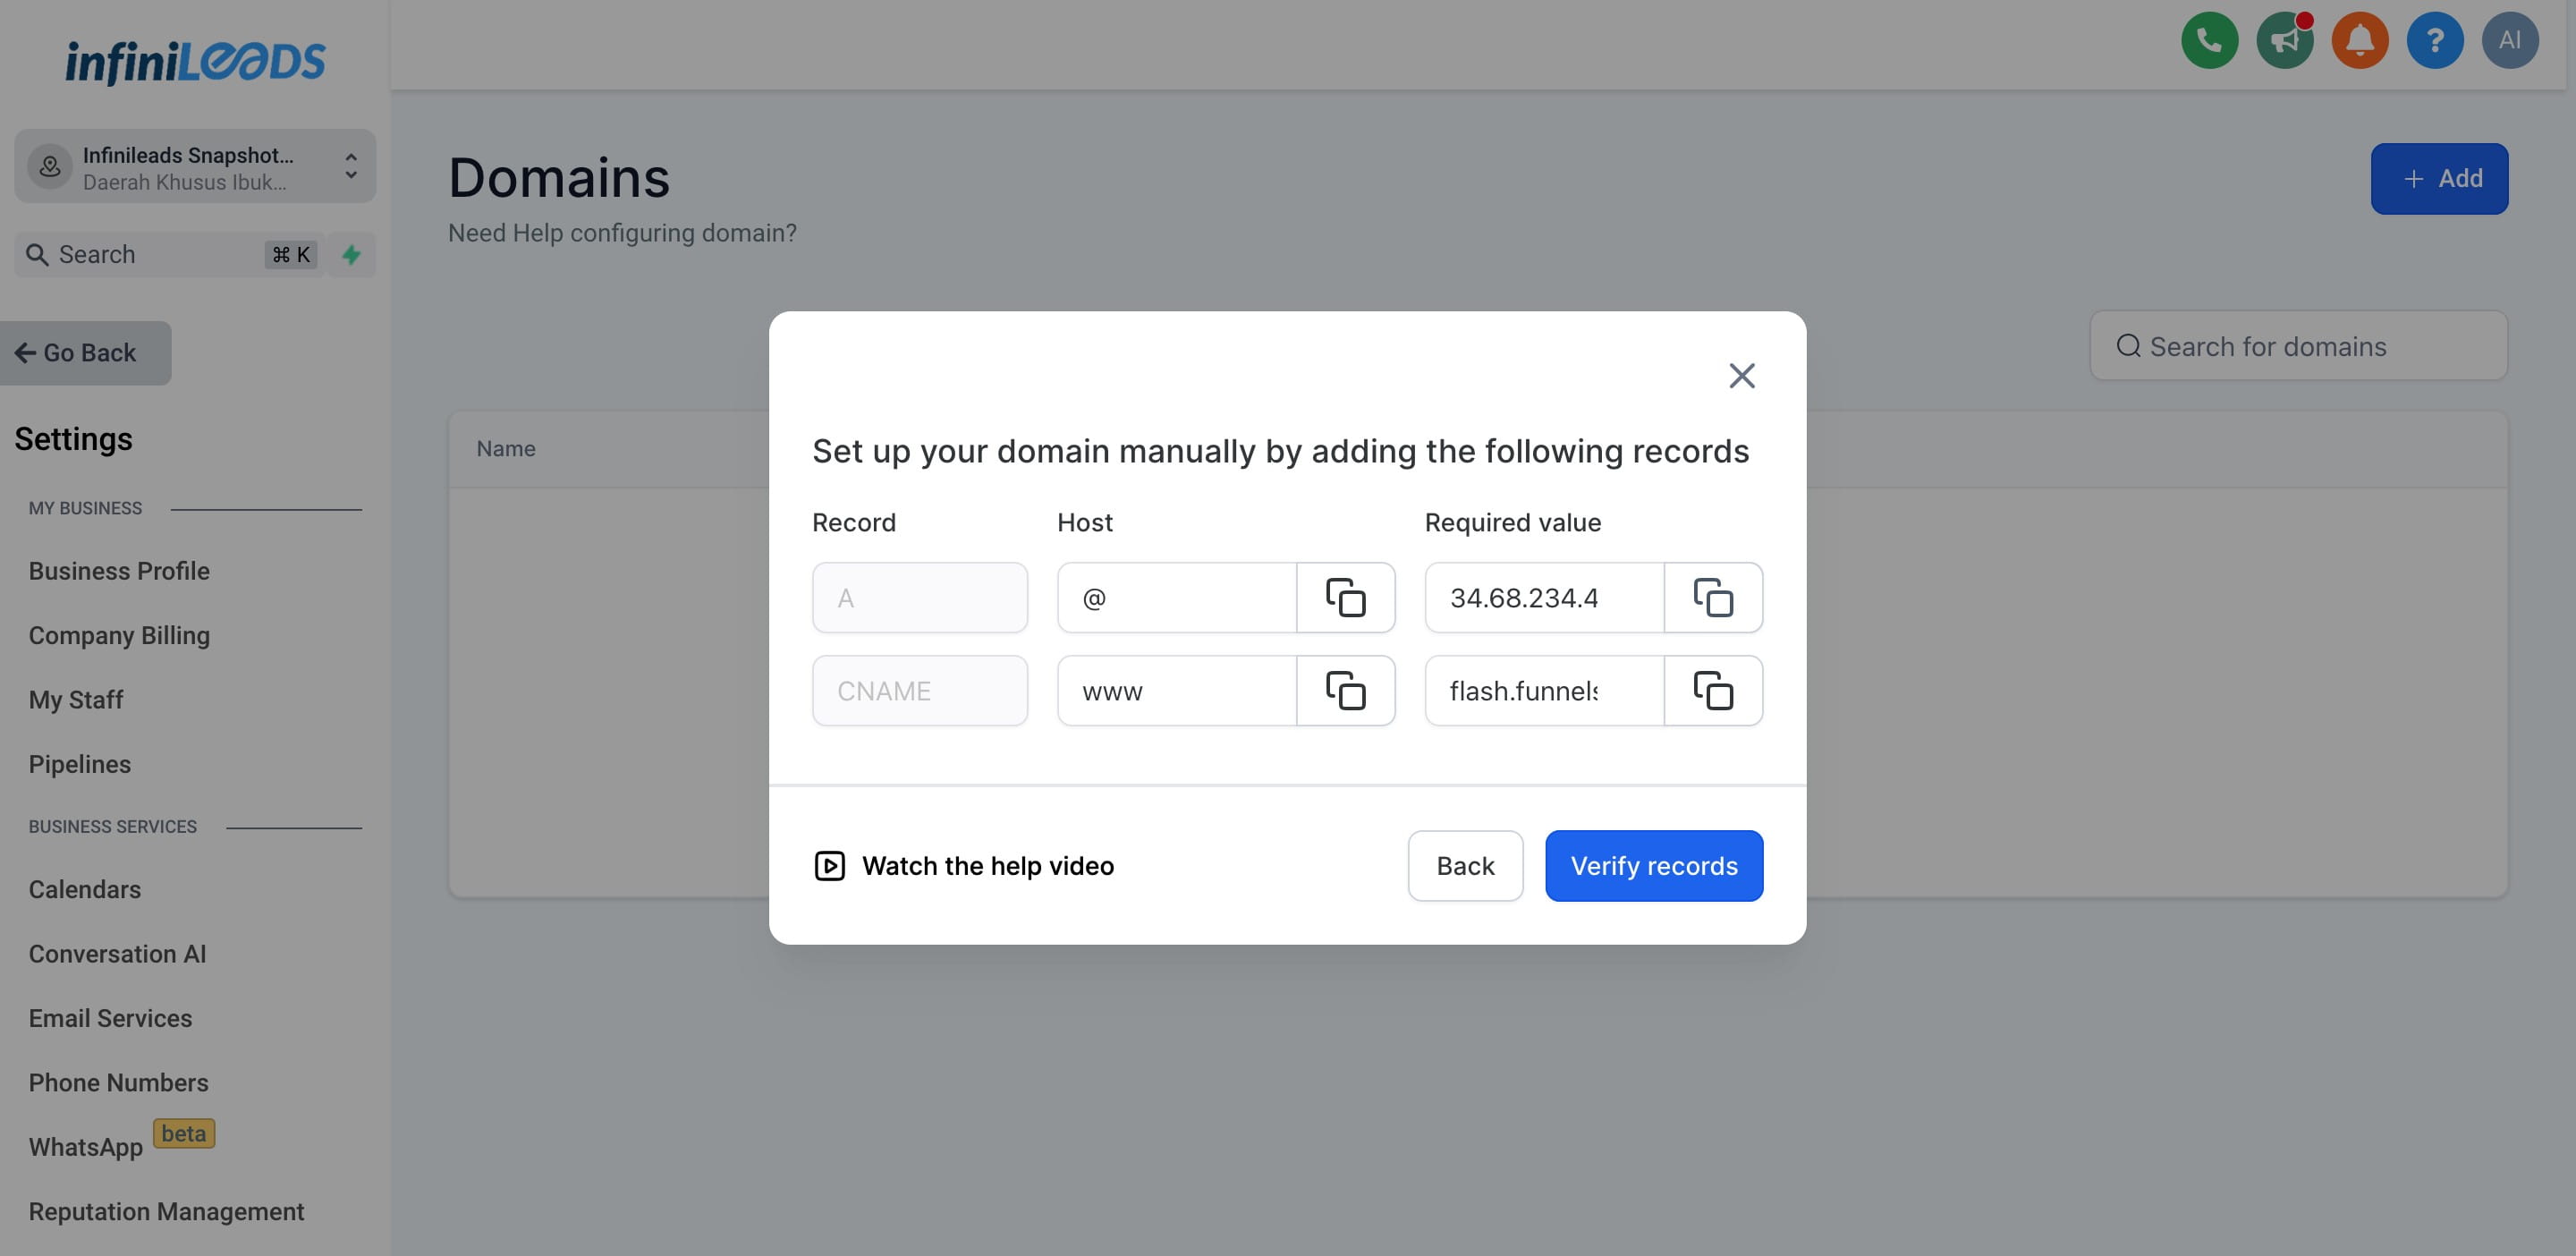
Task: Close the domain setup dialog
Action: click(1741, 376)
